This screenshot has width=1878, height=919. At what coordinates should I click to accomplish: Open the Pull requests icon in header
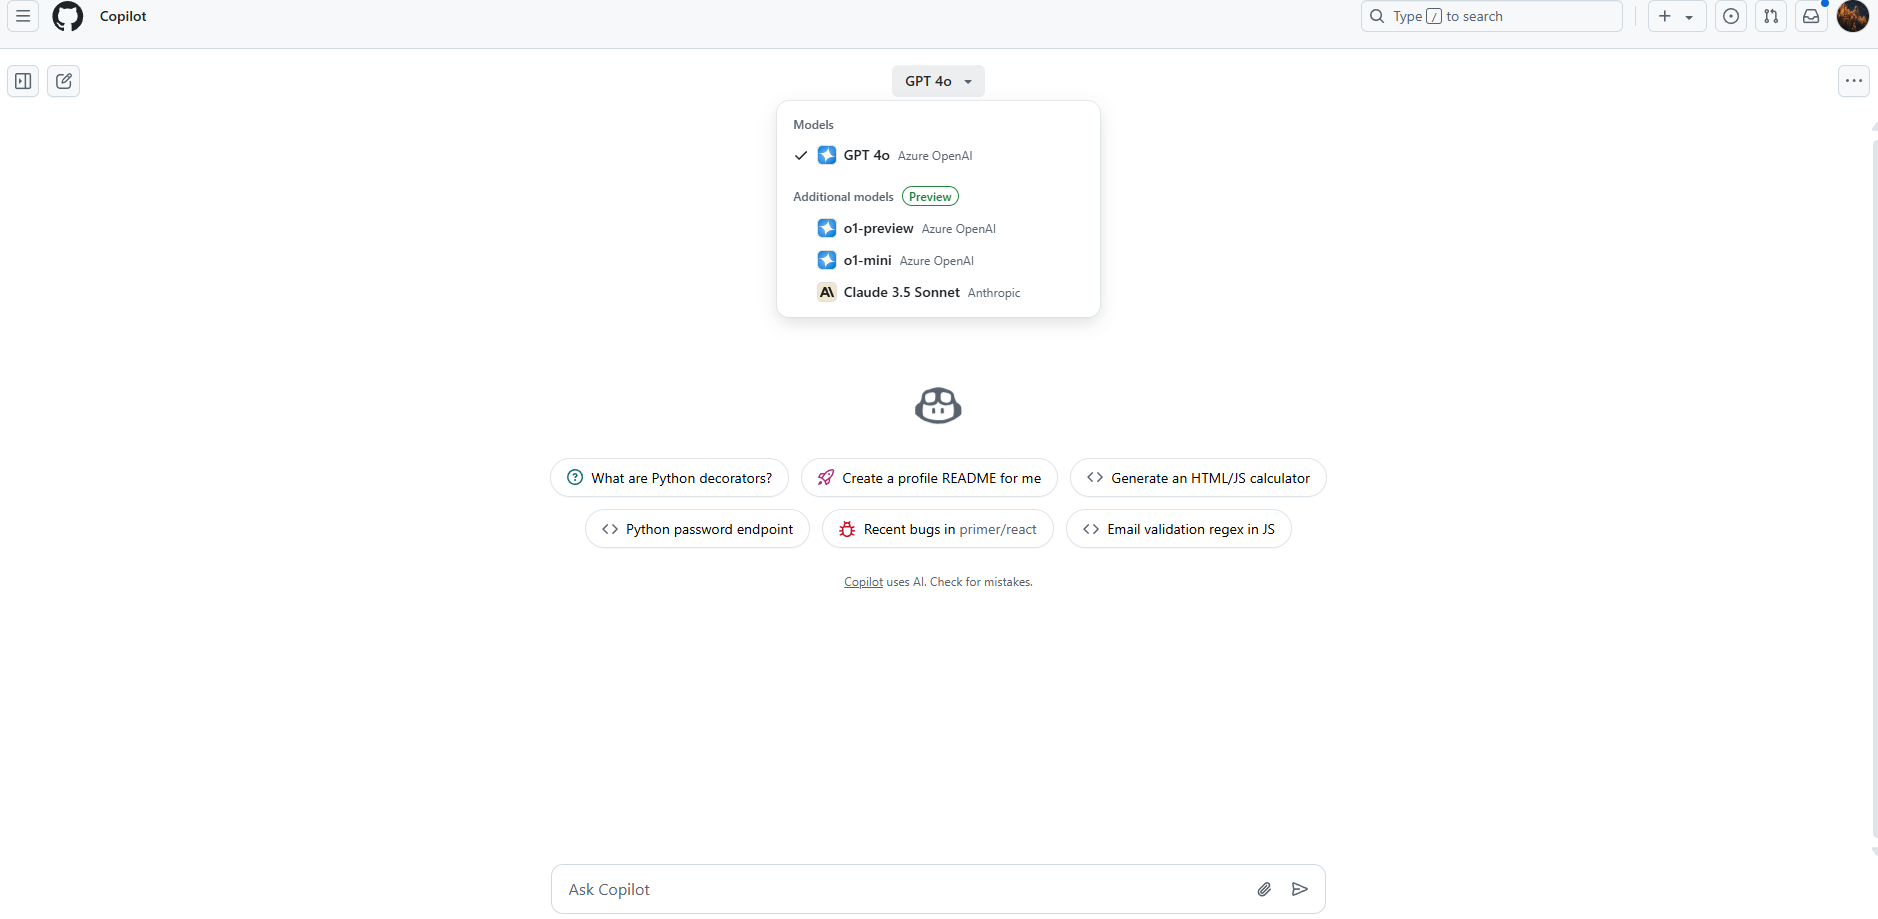click(x=1771, y=16)
